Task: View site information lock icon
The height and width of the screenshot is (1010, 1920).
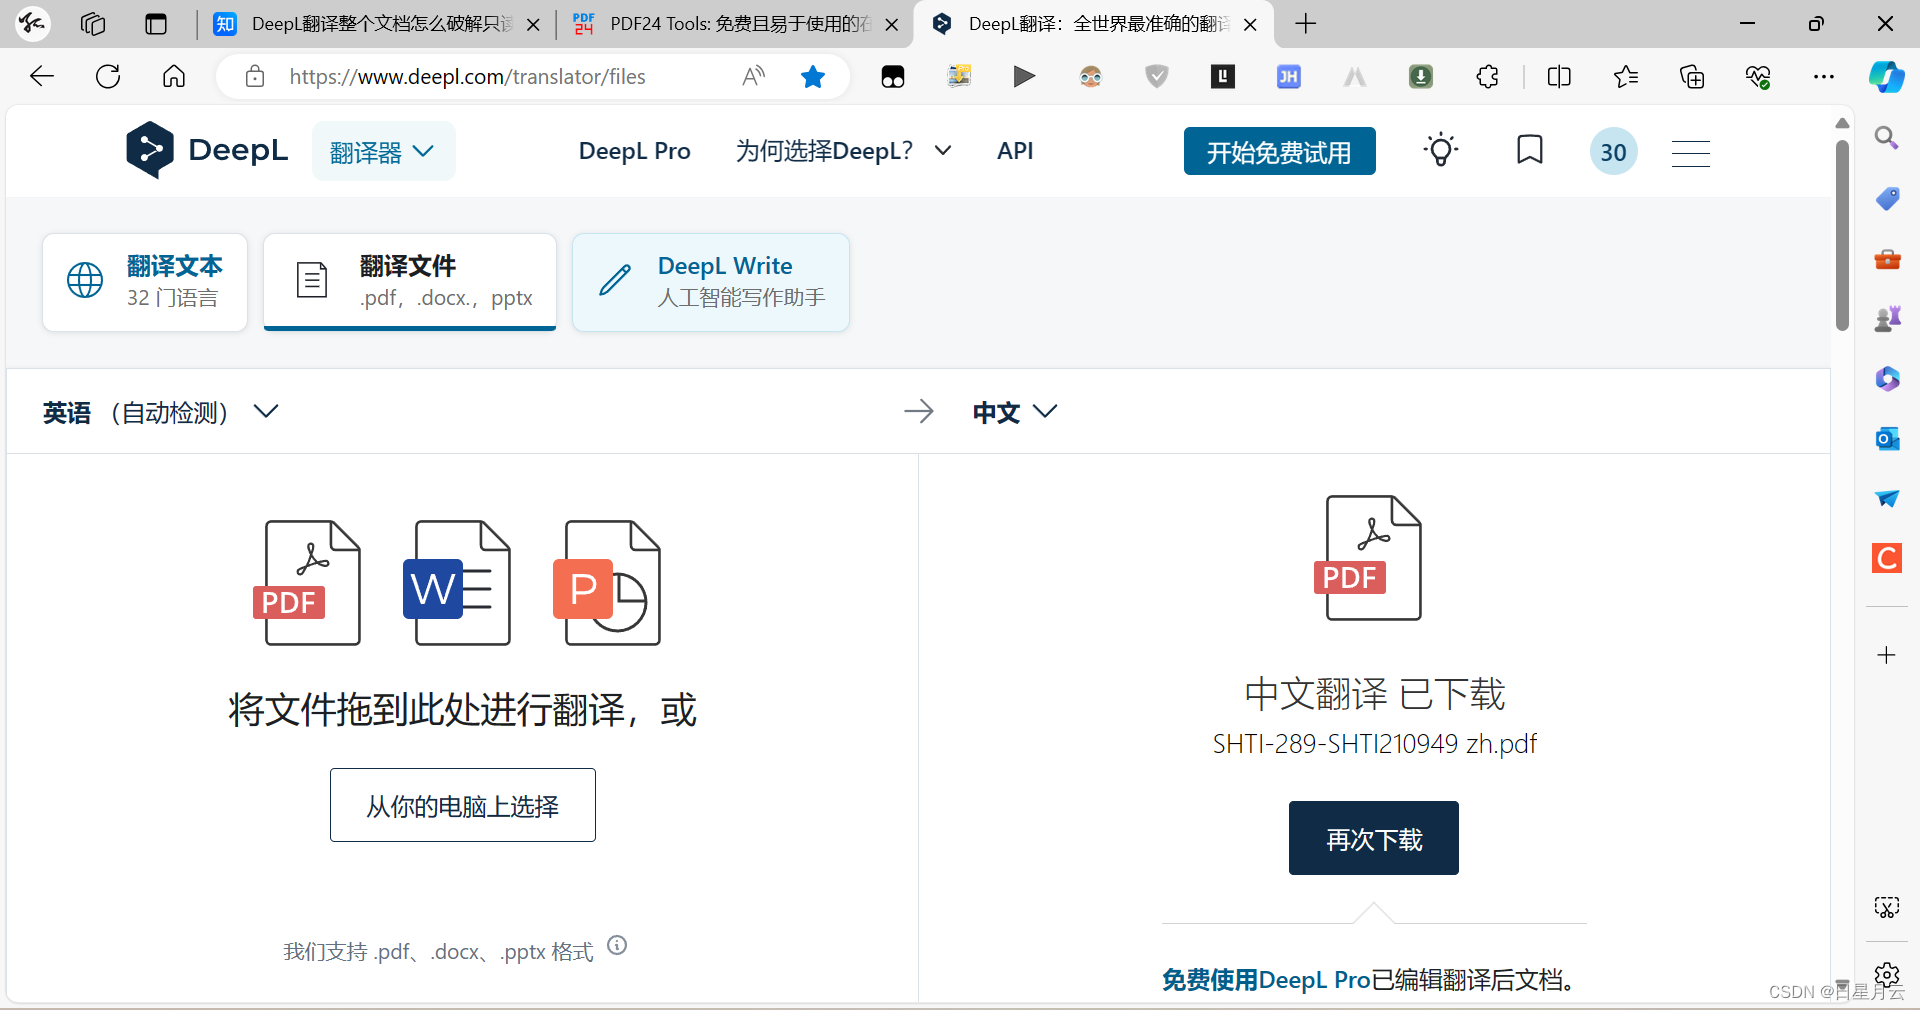Action: pos(255,76)
